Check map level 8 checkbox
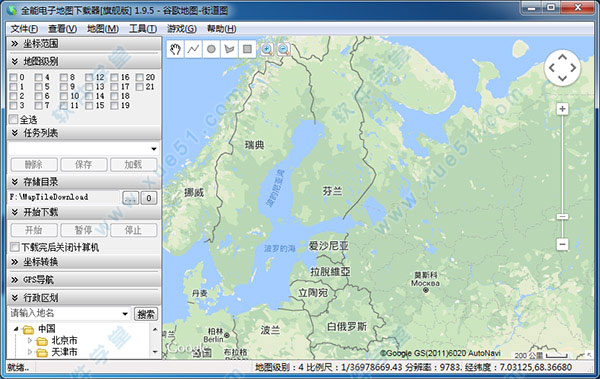This screenshot has width=600, height=379. point(64,77)
